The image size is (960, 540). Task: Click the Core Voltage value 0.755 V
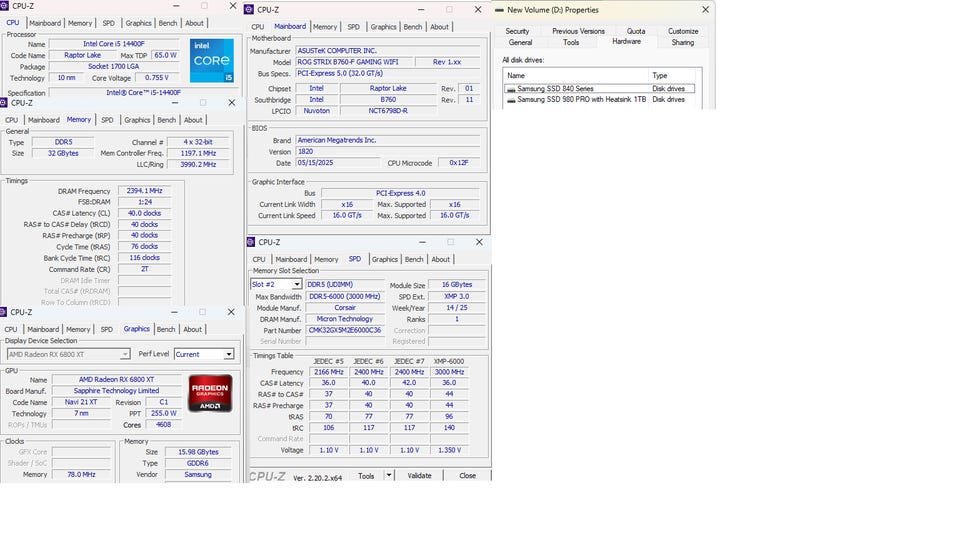tap(157, 78)
